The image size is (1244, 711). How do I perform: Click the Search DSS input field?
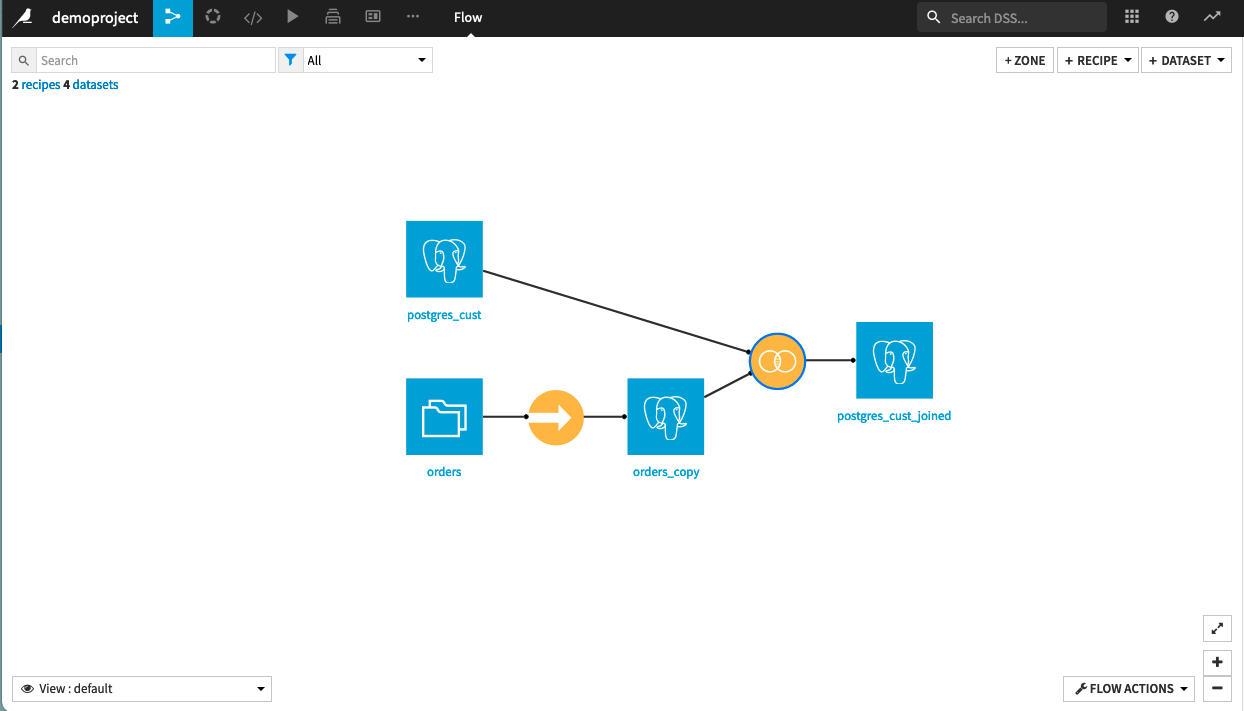tap(1010, 17)
